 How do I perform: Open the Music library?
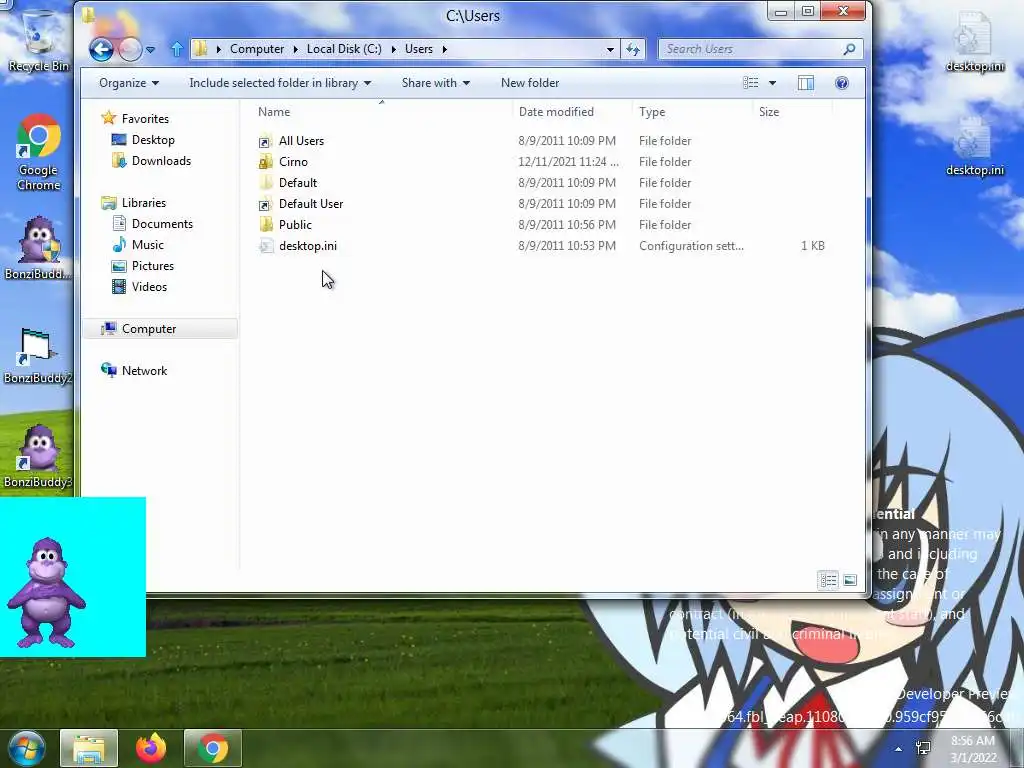click(148, 244)
